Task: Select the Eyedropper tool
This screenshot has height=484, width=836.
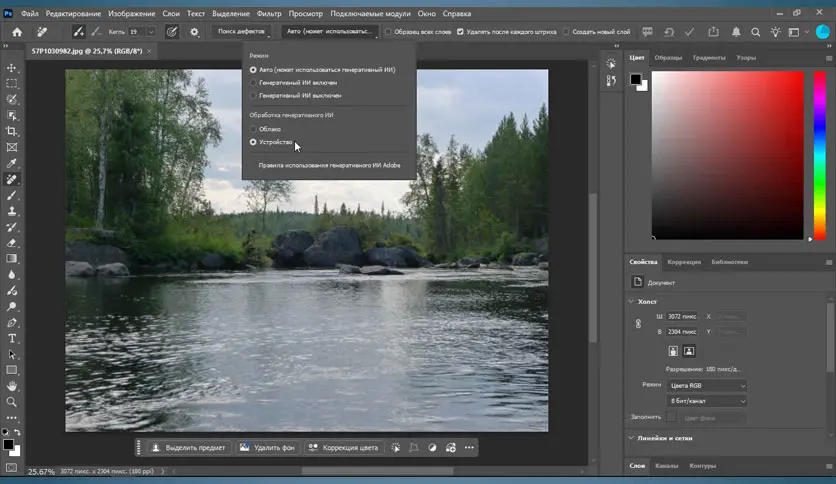Action: coord(11,163)
